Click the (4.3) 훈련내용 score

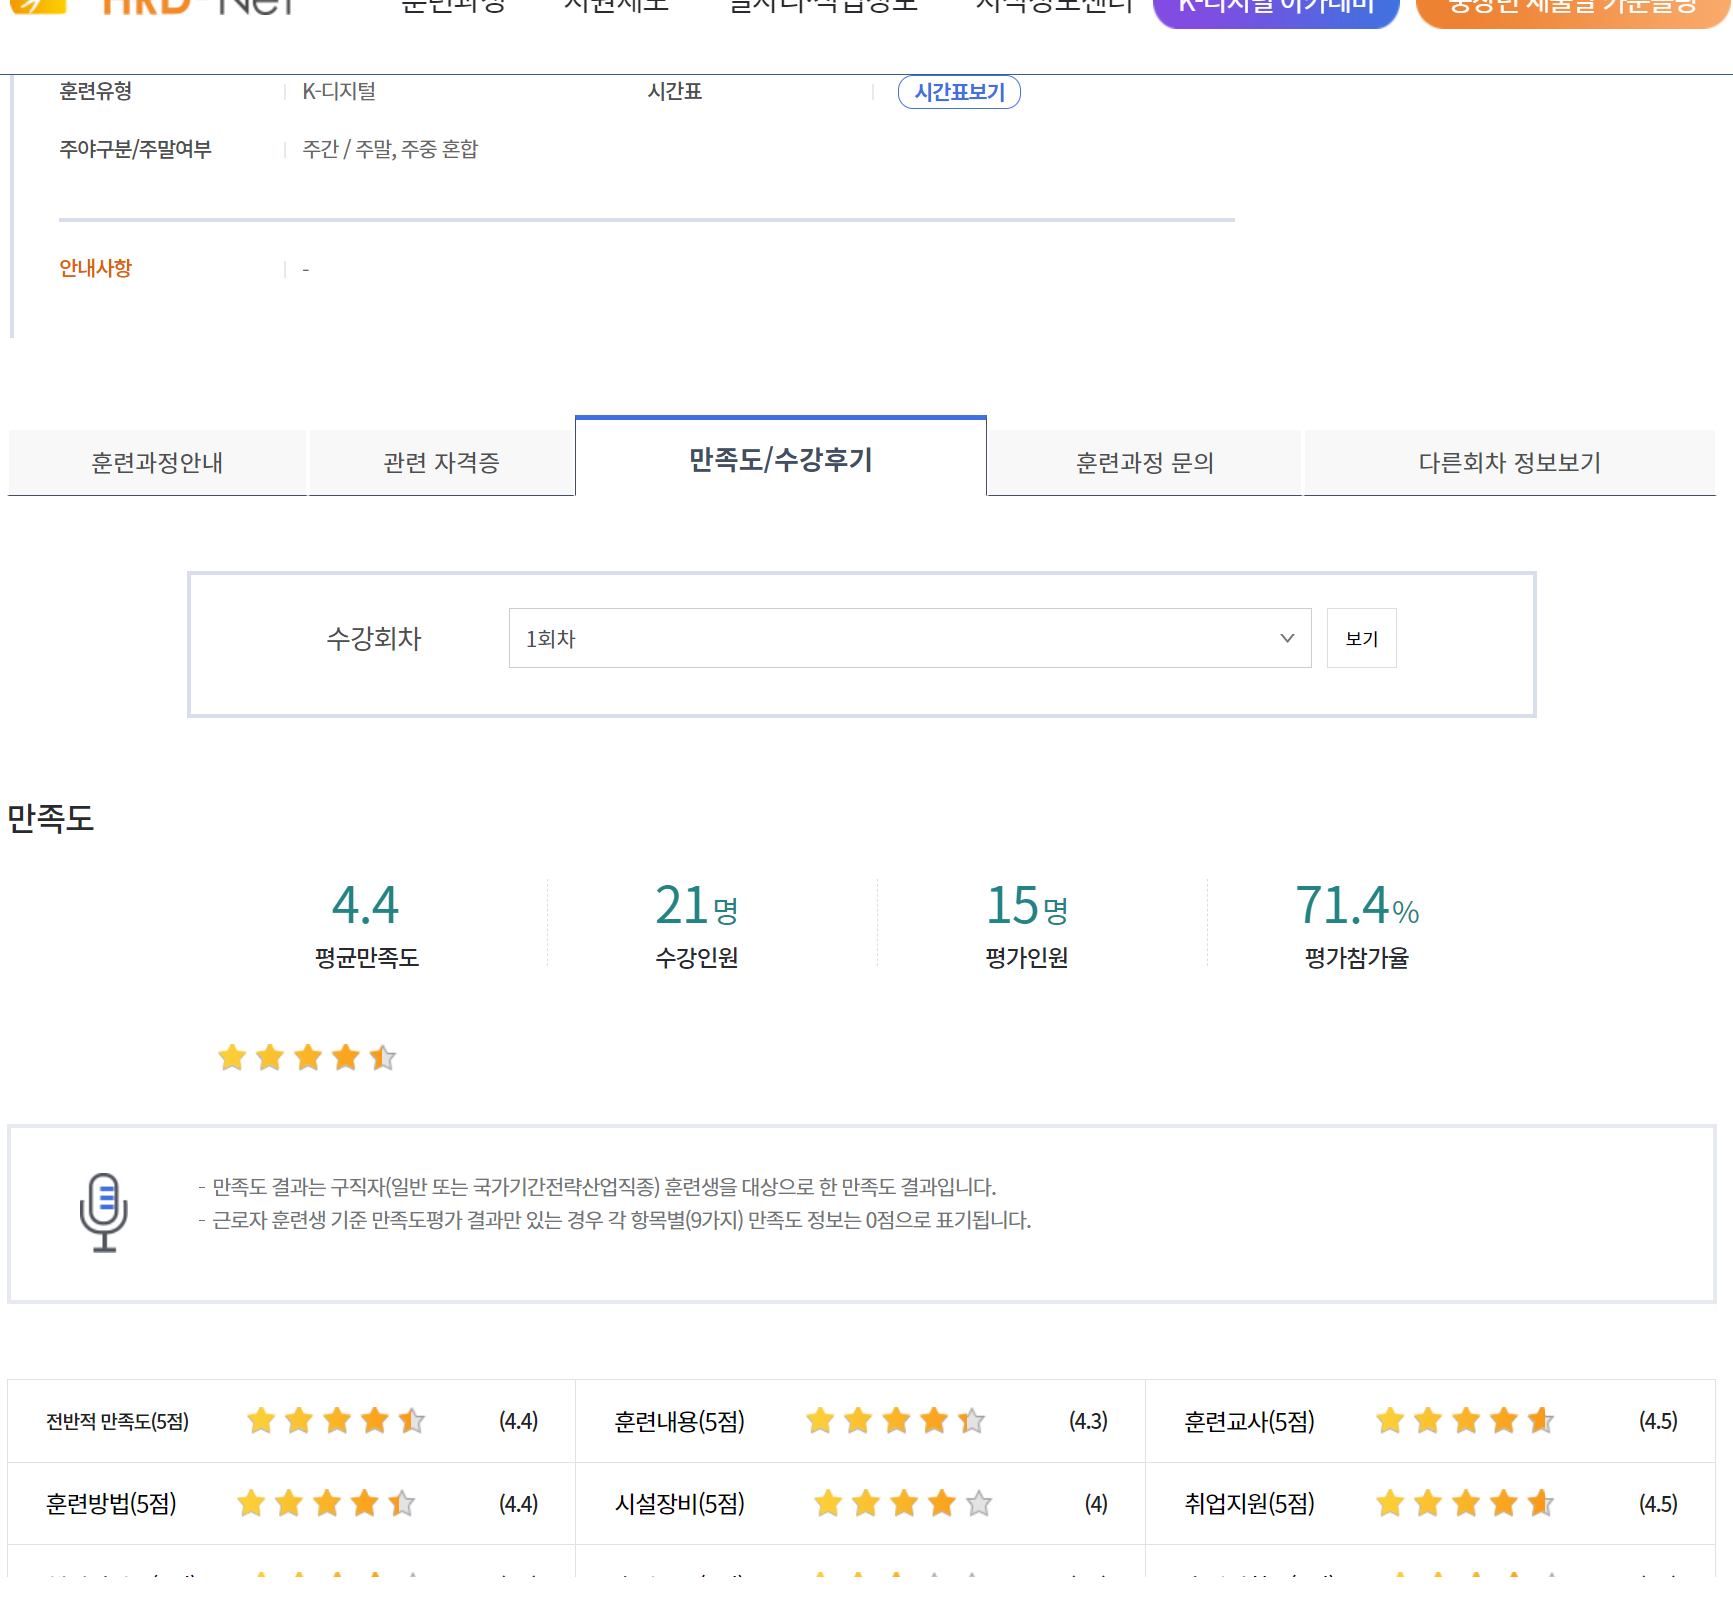(1088, 1421)
